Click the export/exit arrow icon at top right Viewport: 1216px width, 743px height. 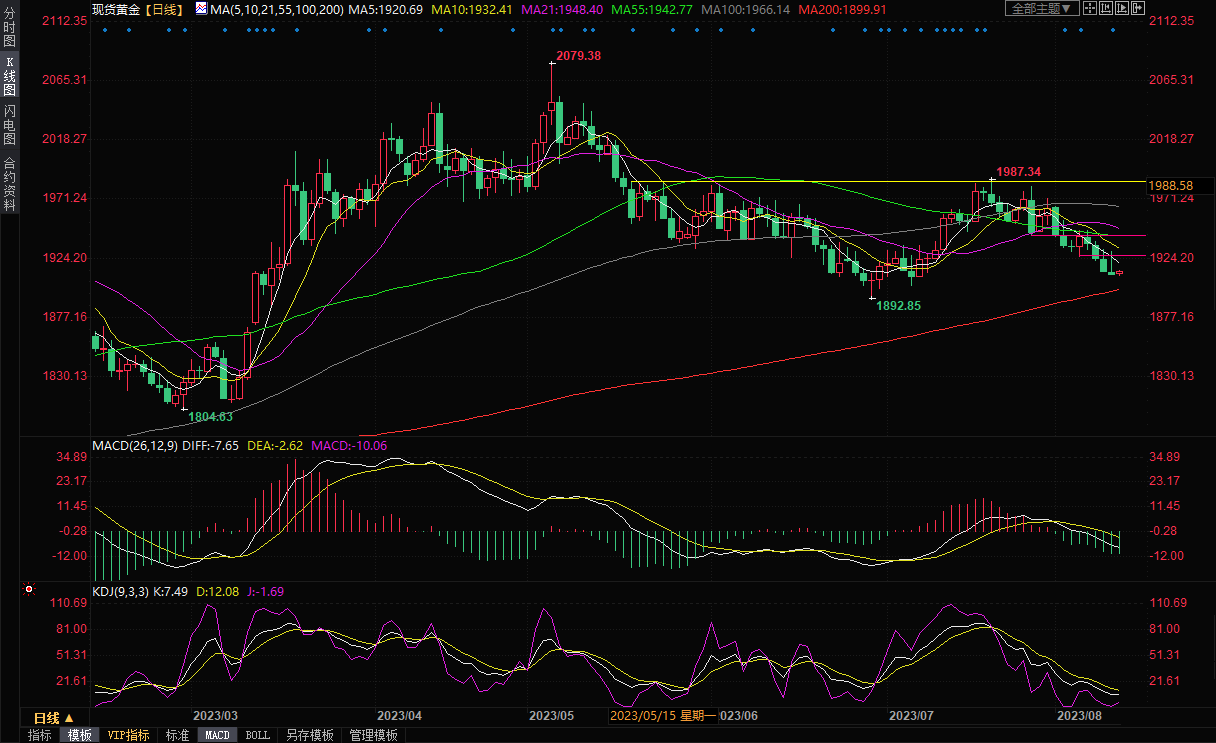(x=1138, y=8)
